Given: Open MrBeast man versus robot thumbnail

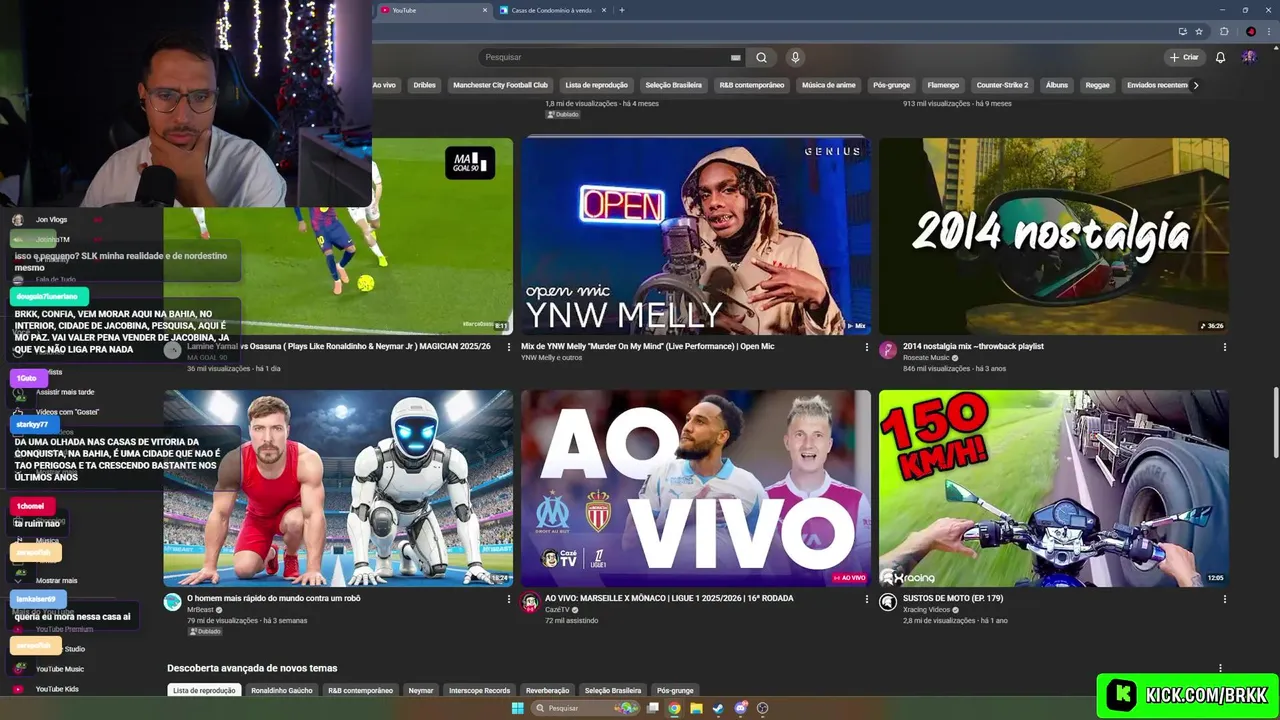Looking at the screenshot, I should point(338,488).
